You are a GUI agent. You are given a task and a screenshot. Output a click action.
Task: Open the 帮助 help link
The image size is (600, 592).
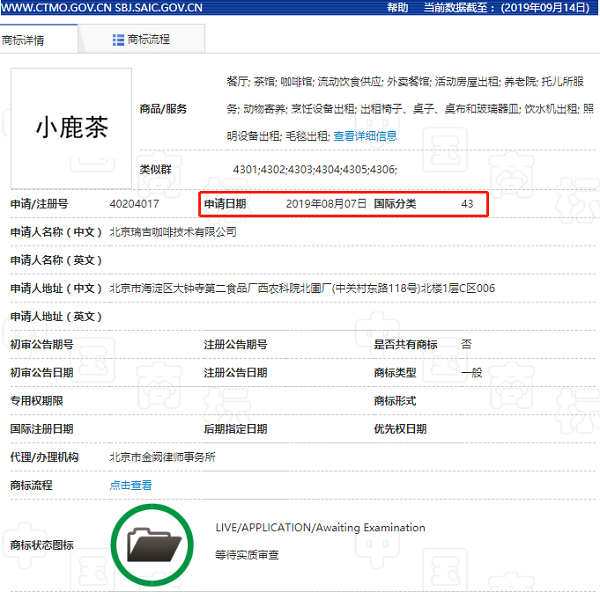398,7
